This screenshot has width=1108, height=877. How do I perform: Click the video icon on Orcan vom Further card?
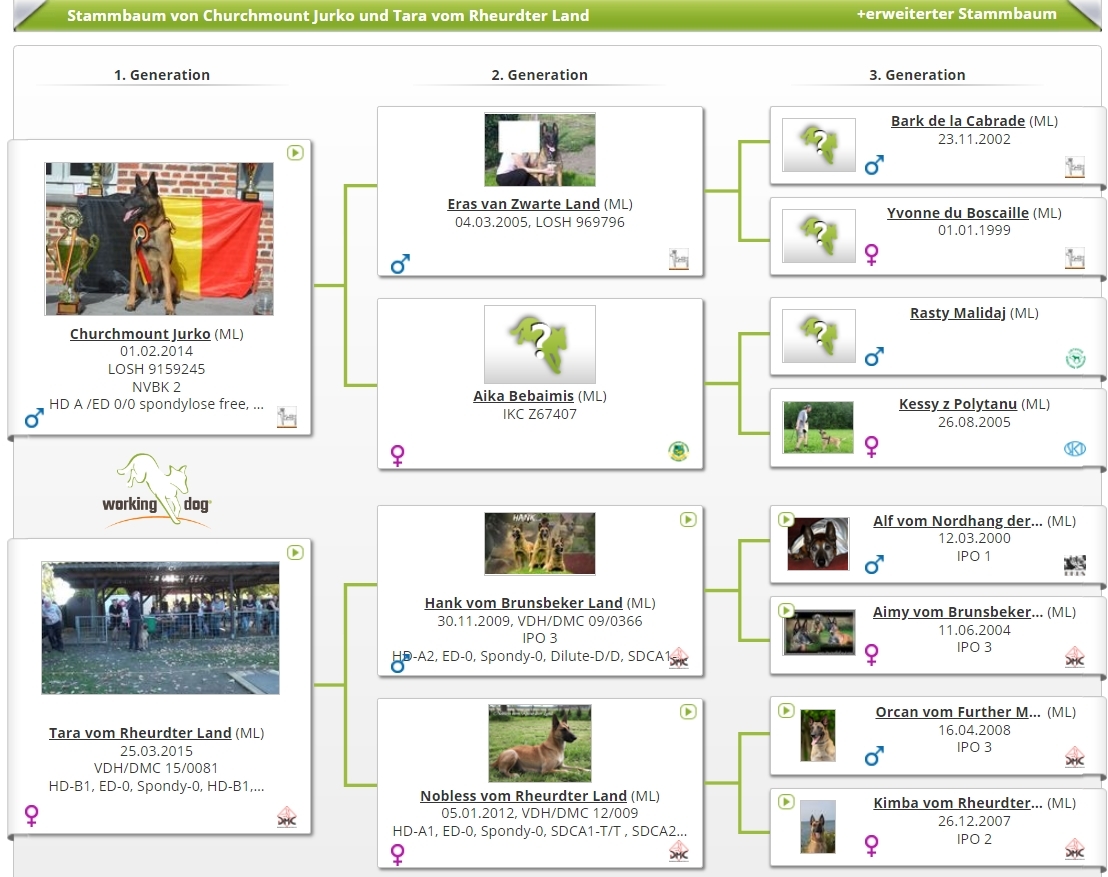click(786, 711)
